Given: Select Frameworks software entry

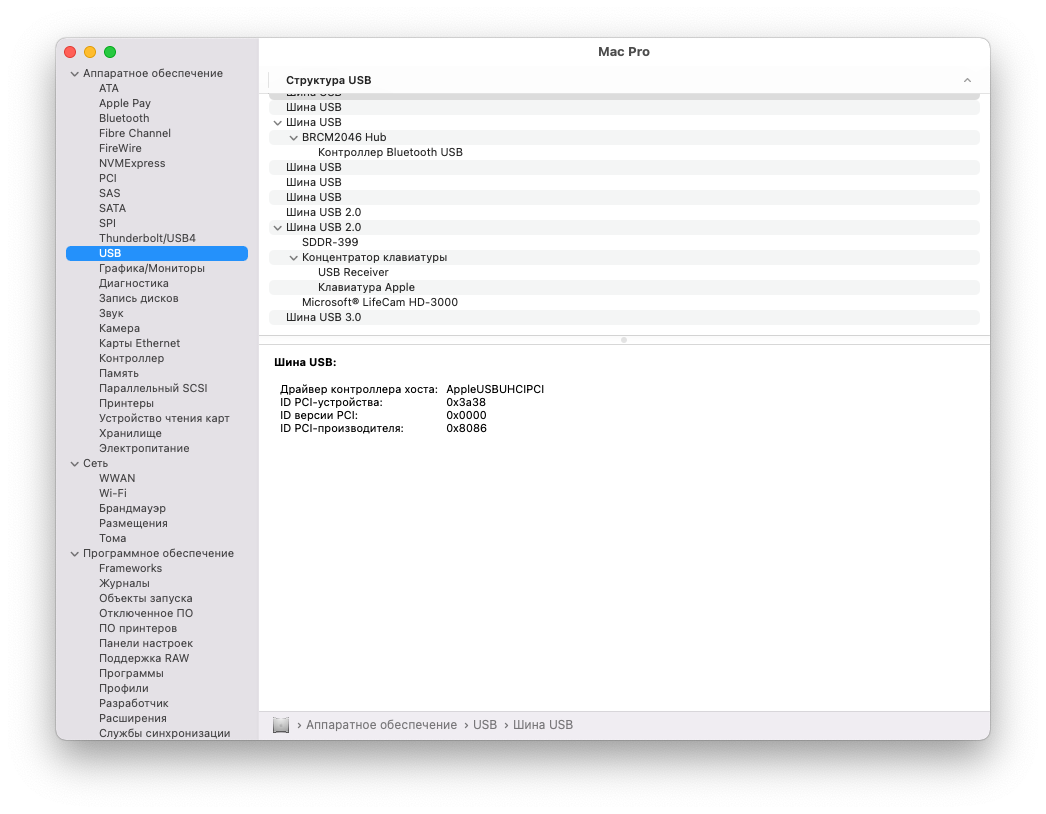Looking at the screenshot, I should click(131, 568).
